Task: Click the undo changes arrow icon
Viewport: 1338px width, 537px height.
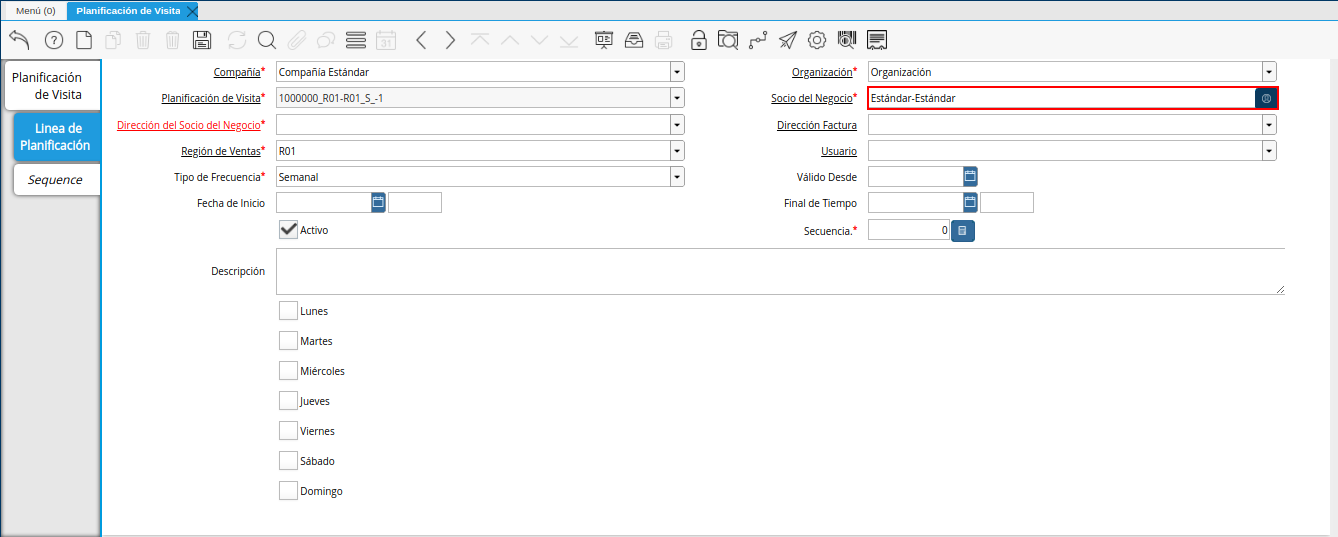Action: point(19,40)
